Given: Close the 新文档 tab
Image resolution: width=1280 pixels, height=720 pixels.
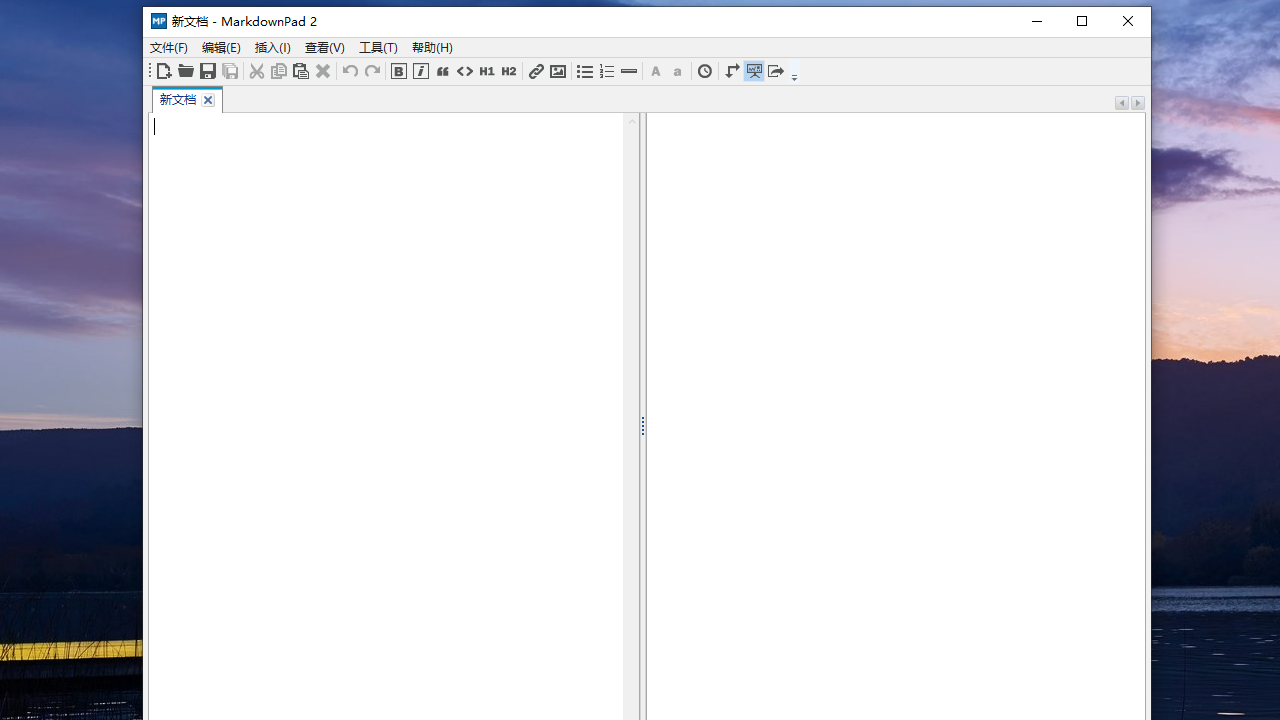Looking at the screenshot, I should pos(208,100).
